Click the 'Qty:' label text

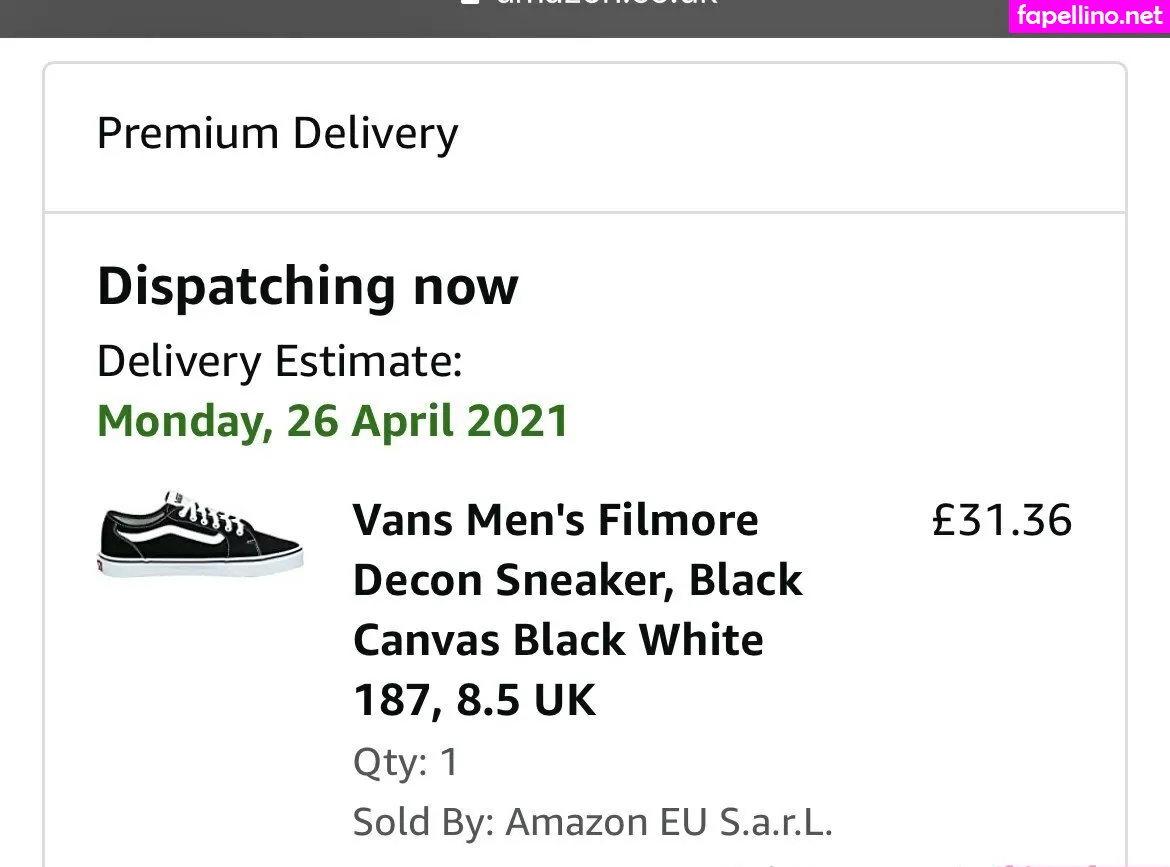389,763
